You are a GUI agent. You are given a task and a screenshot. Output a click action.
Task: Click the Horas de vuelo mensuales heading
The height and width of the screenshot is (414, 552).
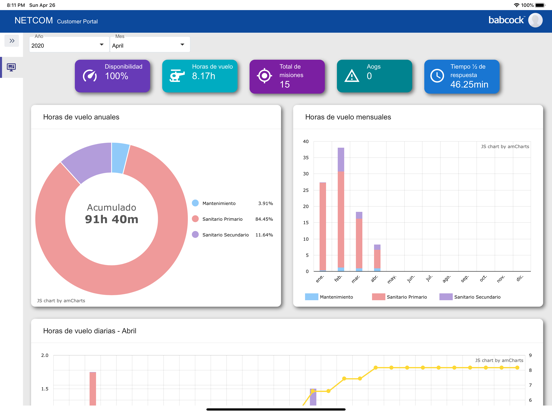pos(348,117)
